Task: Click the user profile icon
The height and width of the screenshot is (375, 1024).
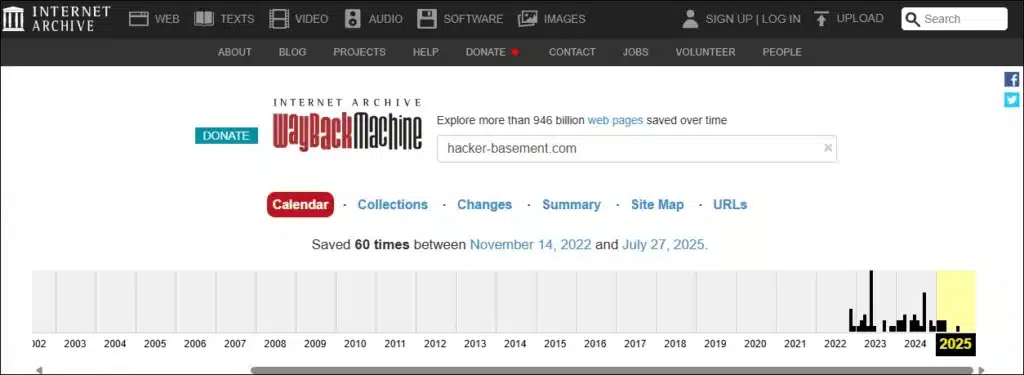Action: pyautogui.click(x=690, y=18)
